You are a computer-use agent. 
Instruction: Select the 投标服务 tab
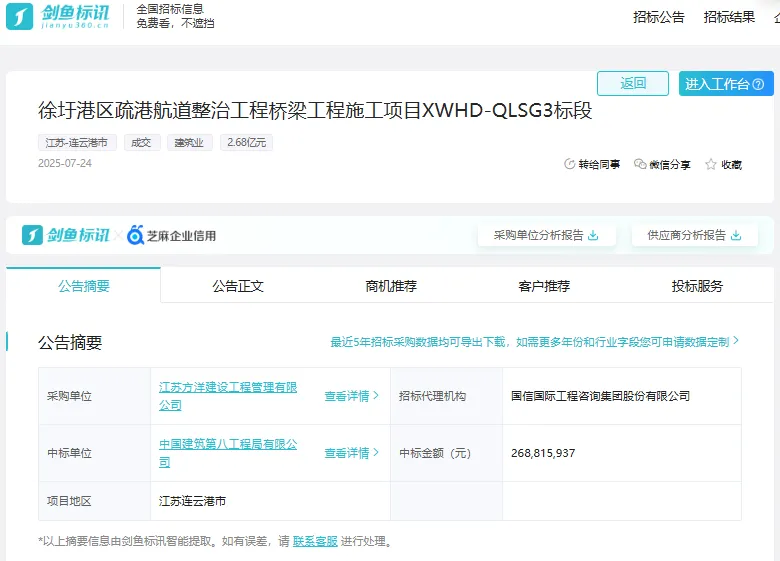coord(697,286)
